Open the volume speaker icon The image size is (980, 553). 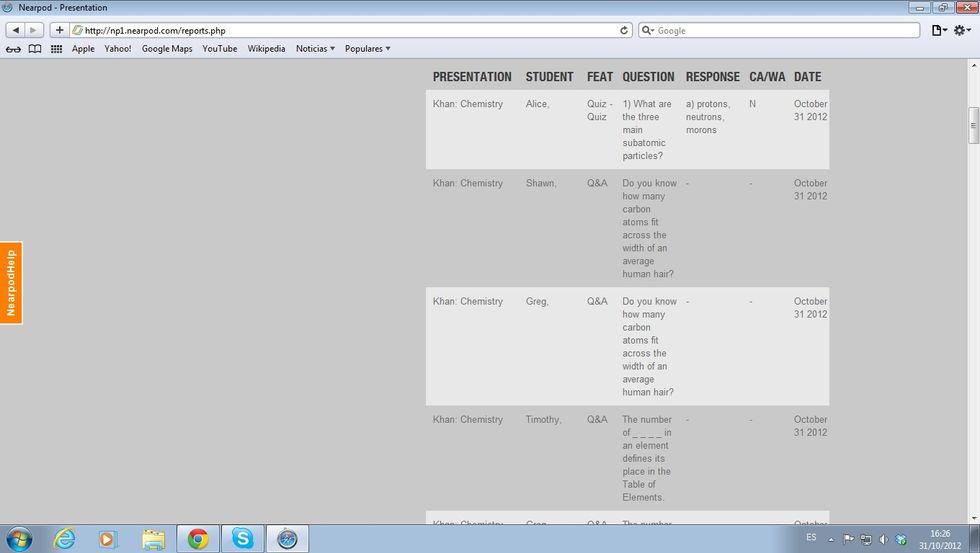point(883,539)
